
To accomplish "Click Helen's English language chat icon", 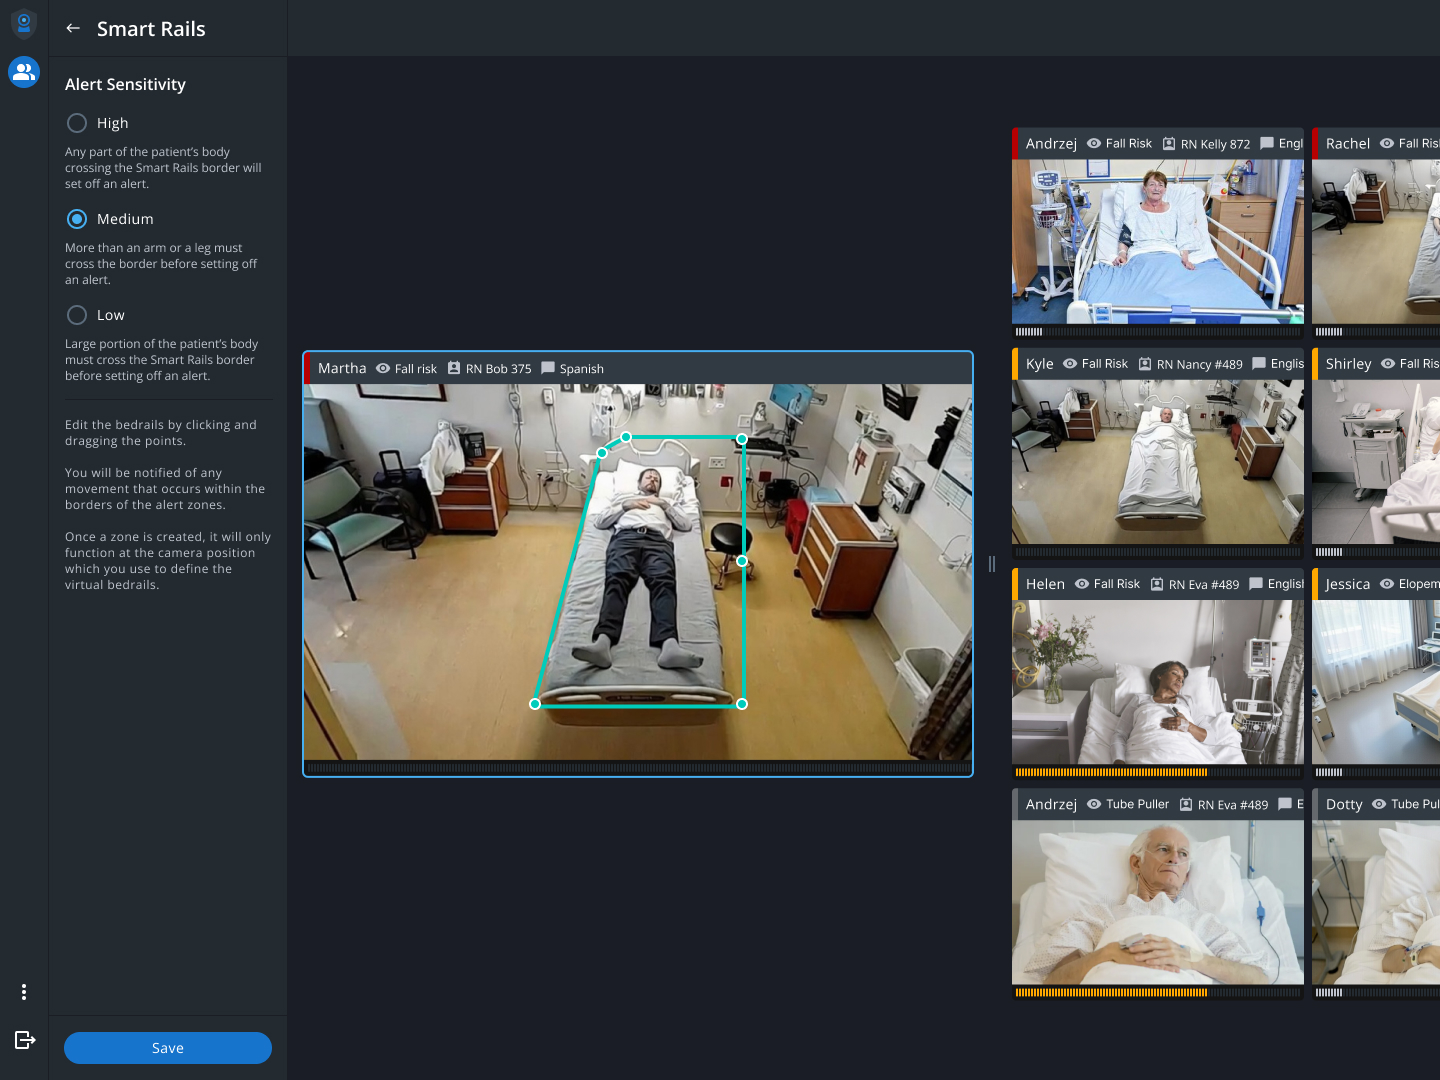I will [1256, 584].
